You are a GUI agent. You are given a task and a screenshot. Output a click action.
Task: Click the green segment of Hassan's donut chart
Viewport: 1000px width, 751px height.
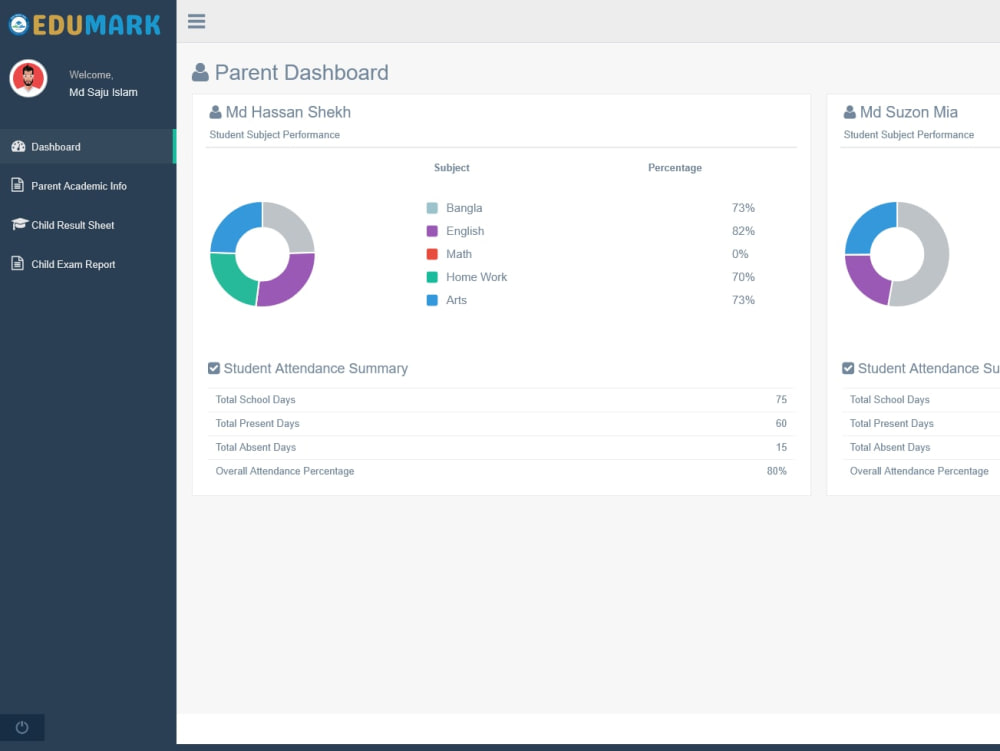(x=231, y=279)
